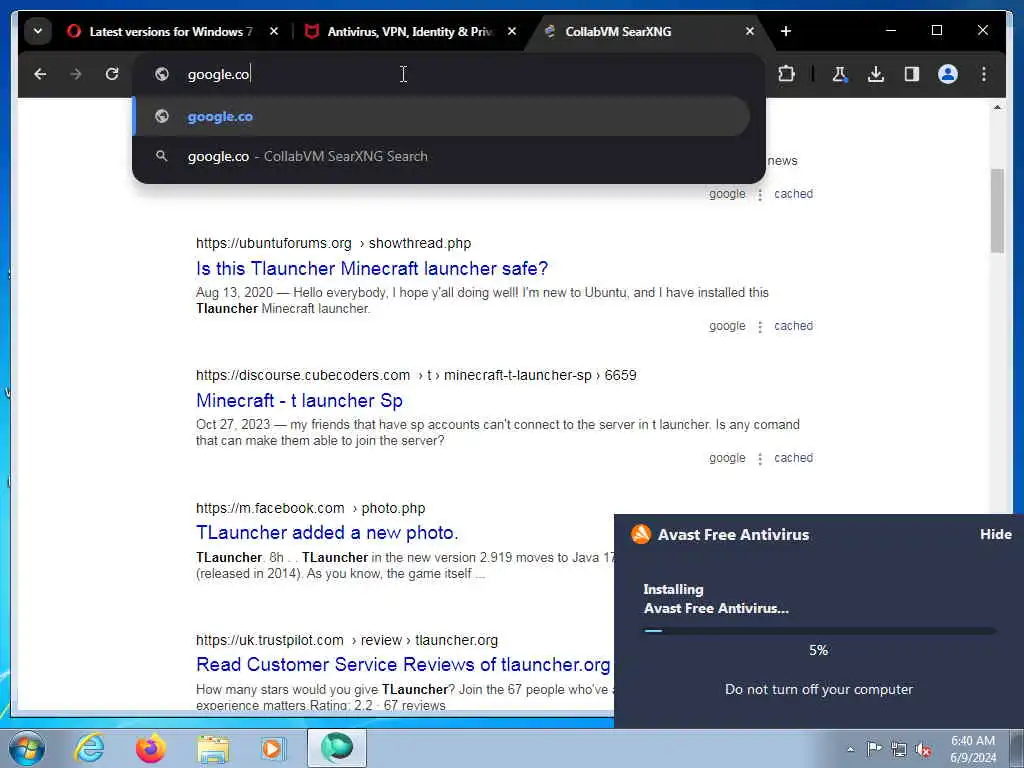Select the active browser taskbar button

(337, 748)
